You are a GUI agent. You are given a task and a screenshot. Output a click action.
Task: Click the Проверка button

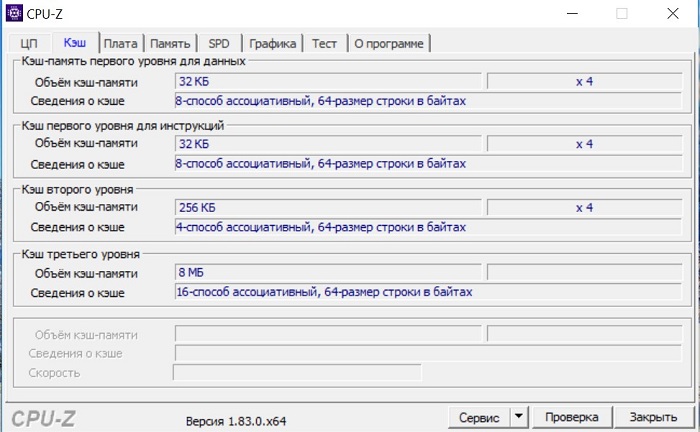572,417
